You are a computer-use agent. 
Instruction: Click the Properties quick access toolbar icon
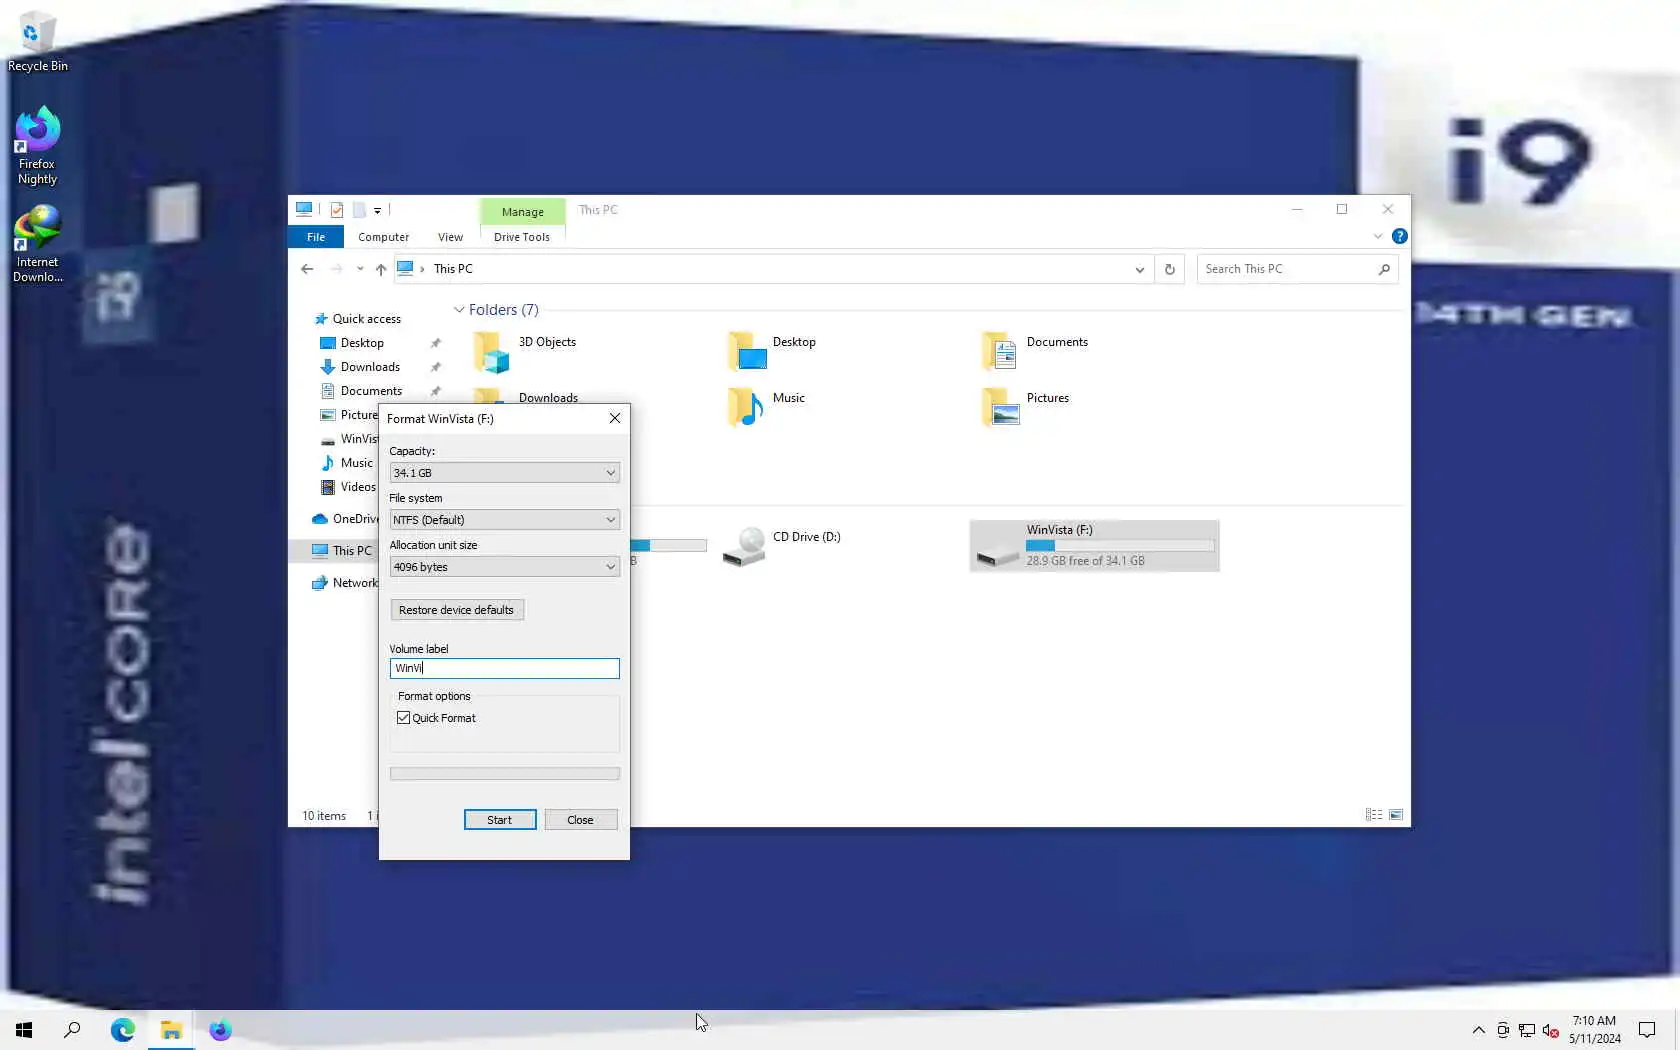pyautogui.click(x=337, y=210)
